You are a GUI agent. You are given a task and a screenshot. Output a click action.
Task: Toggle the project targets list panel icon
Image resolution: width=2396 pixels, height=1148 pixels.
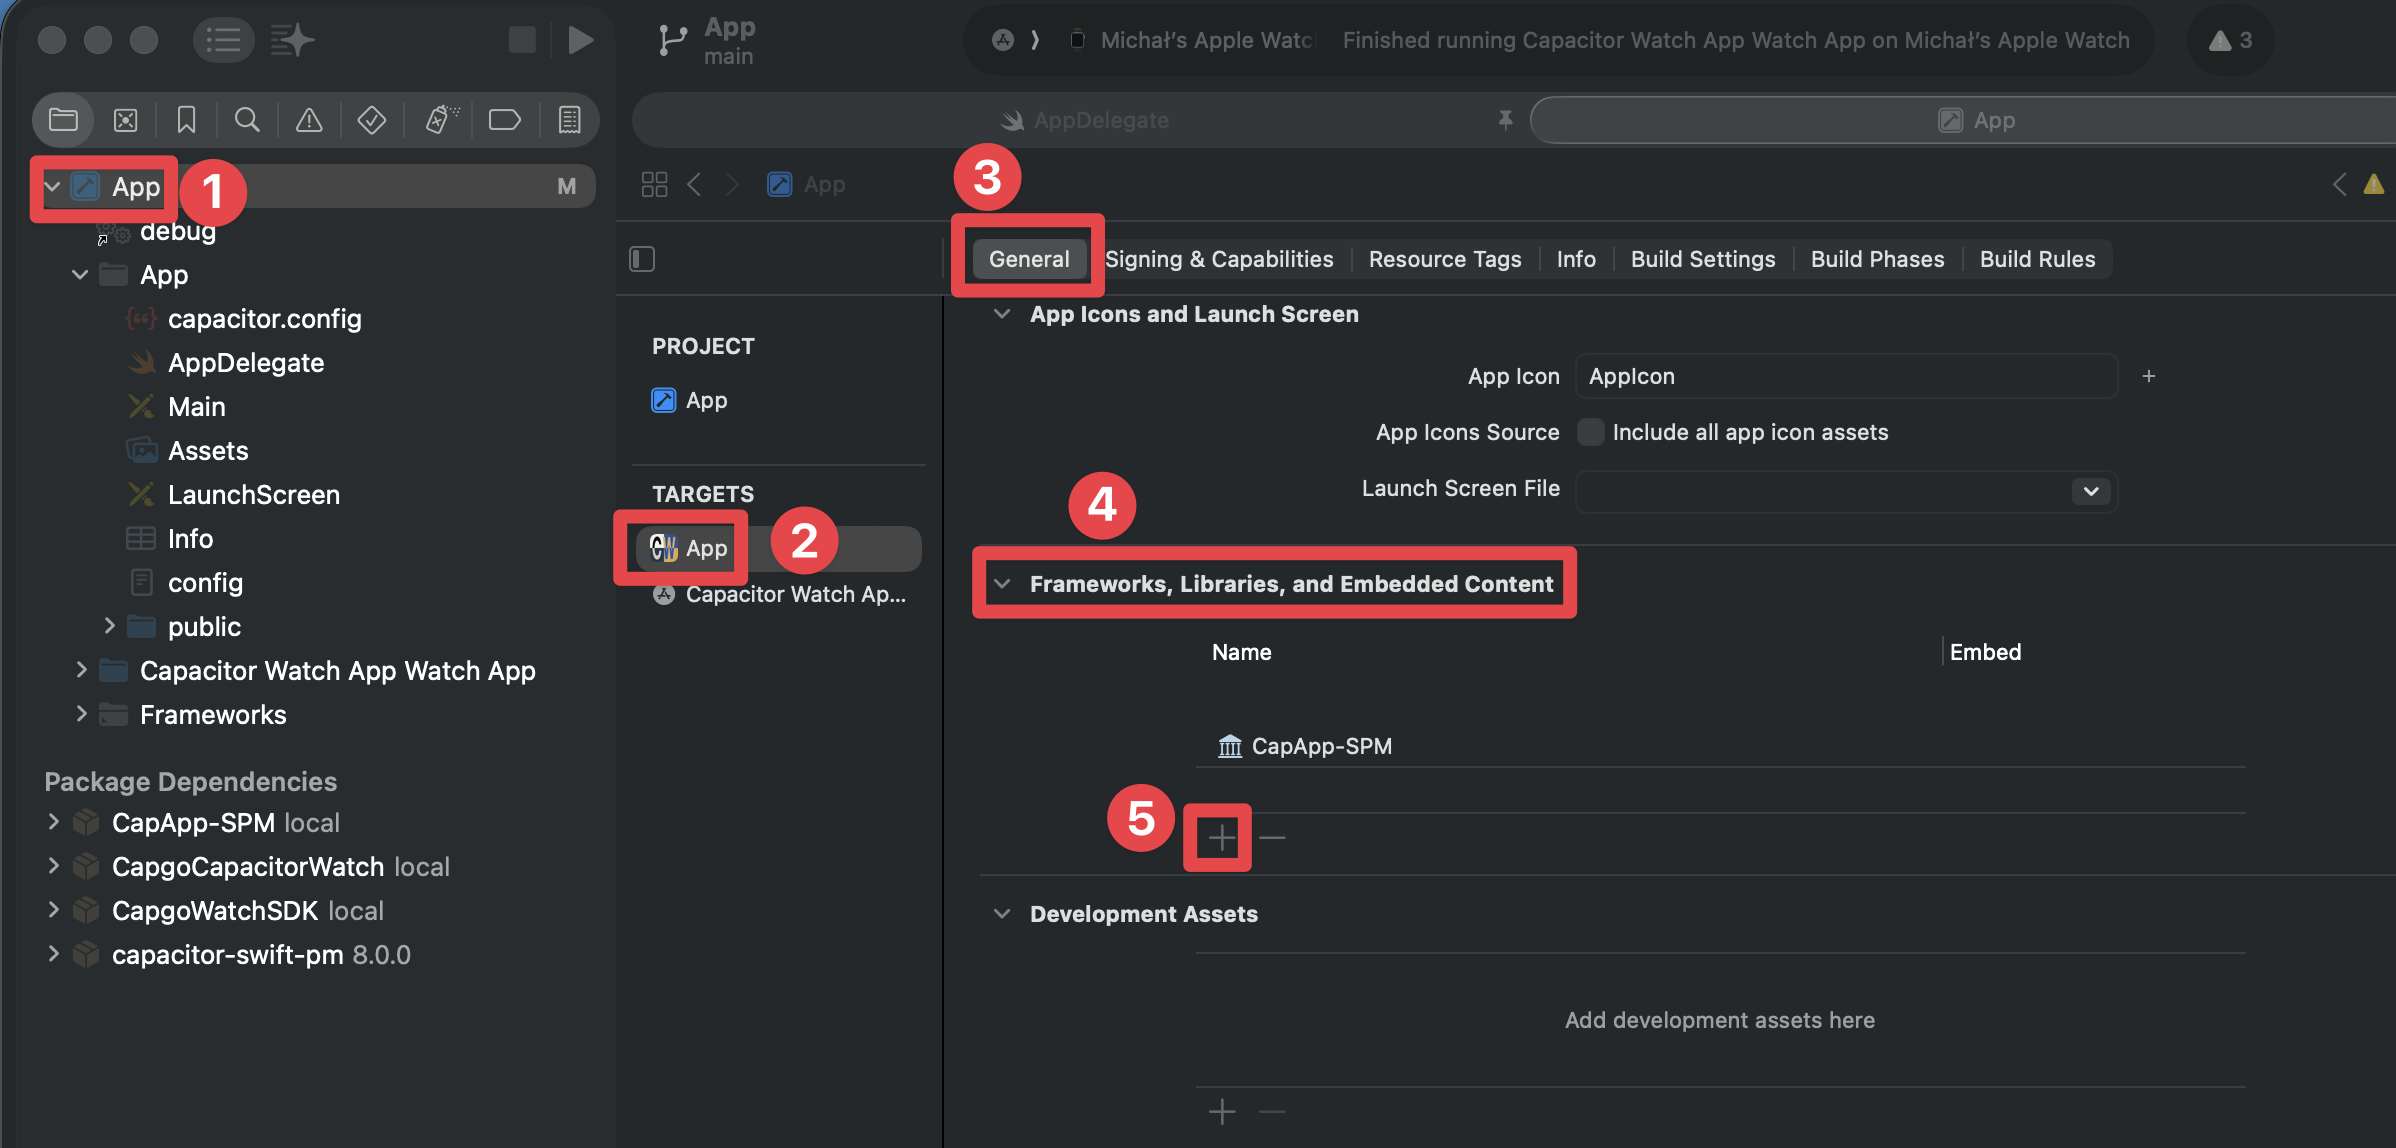[x=642, y=259]
